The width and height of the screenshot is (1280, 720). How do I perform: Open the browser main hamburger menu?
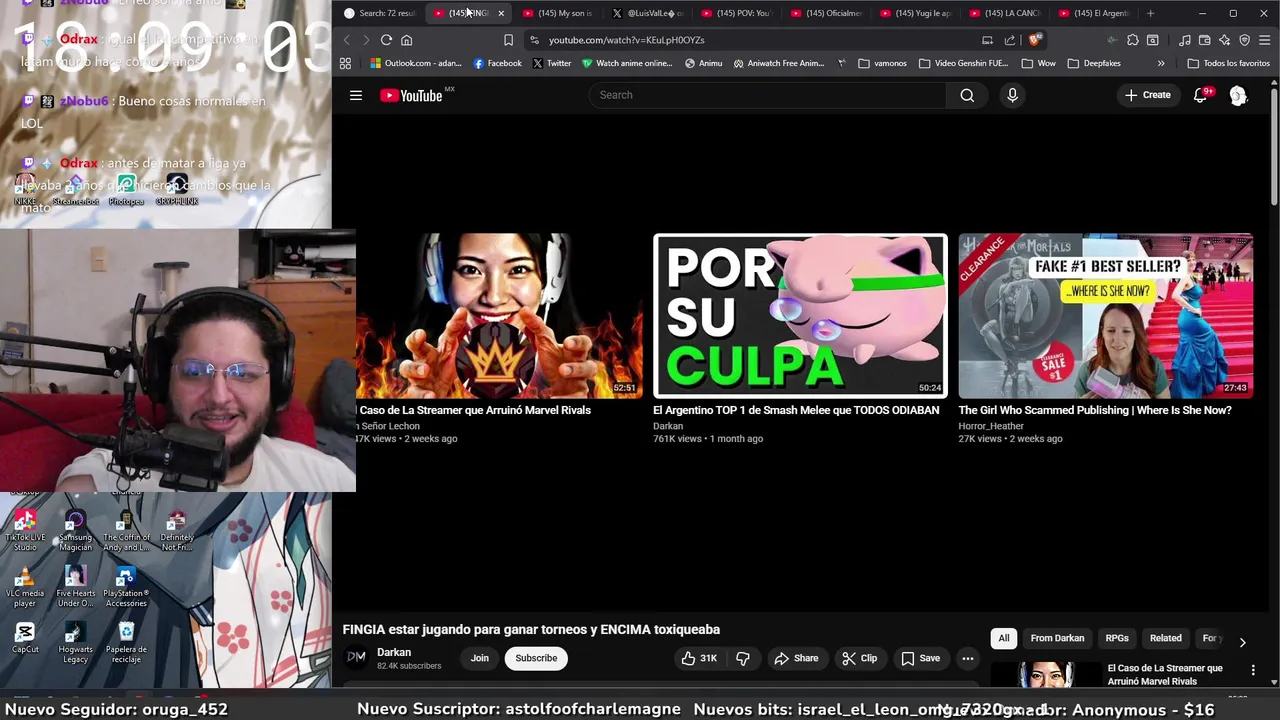1265,40
